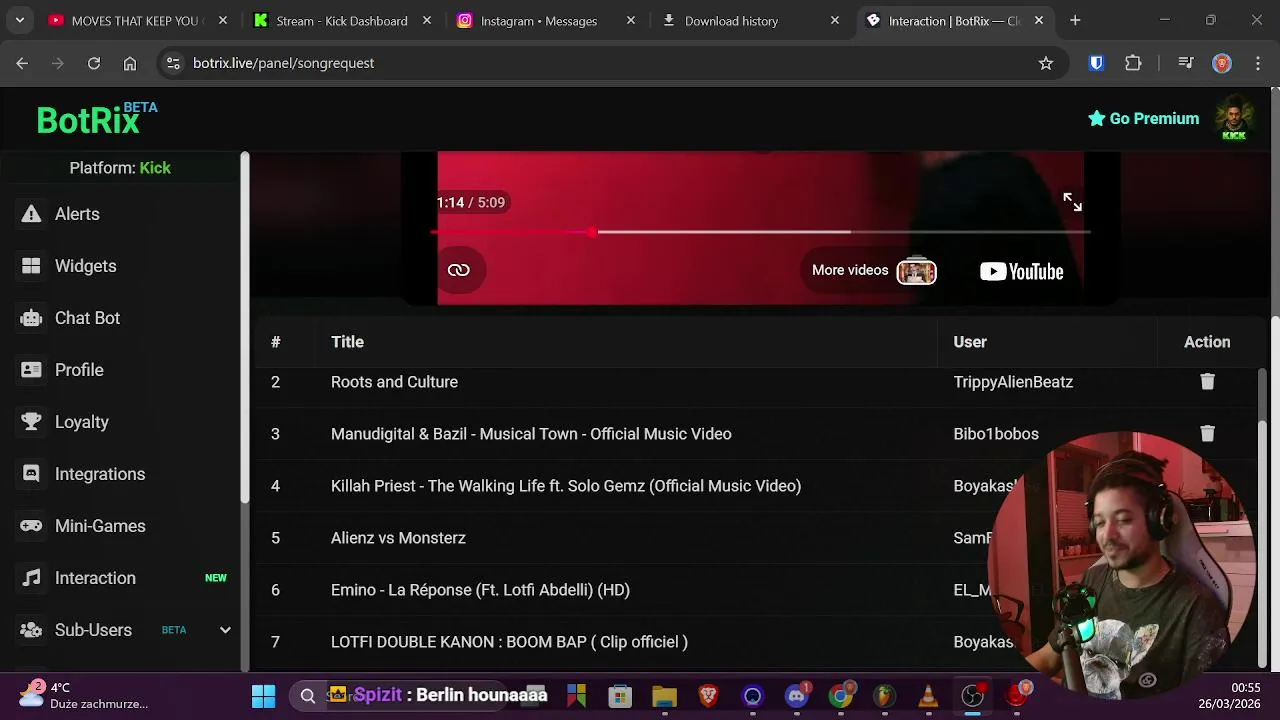Screen dimensions: 1280x720
Task: Delete the Musical Town song request
Action: [1207, 434]
